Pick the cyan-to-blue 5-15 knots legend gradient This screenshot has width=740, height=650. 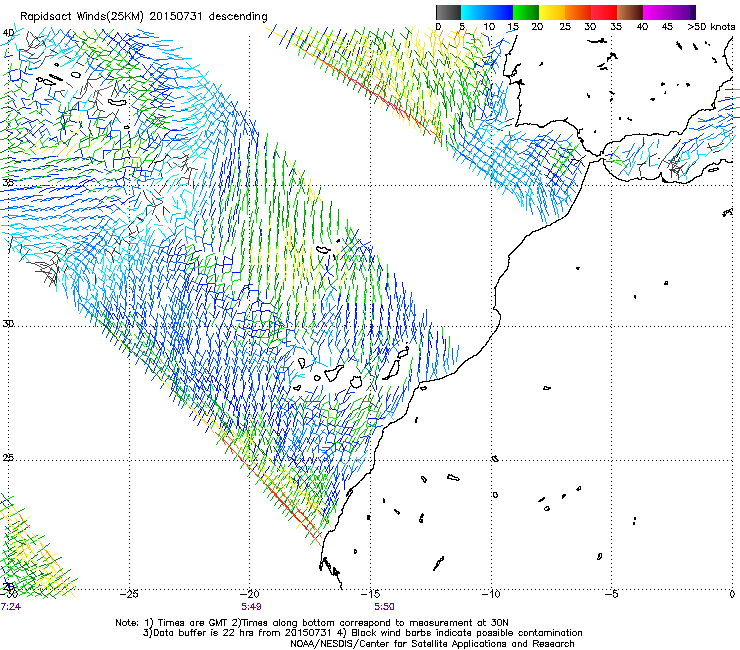pyautogui.click(x=487, y=12)
